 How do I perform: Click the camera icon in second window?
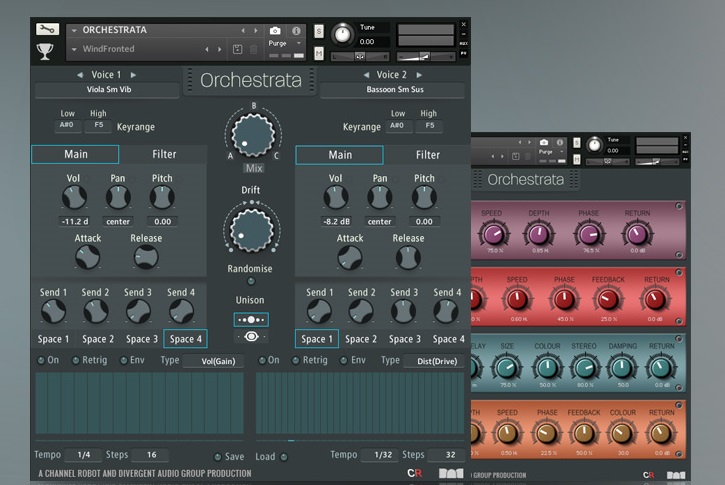[544, 142]
